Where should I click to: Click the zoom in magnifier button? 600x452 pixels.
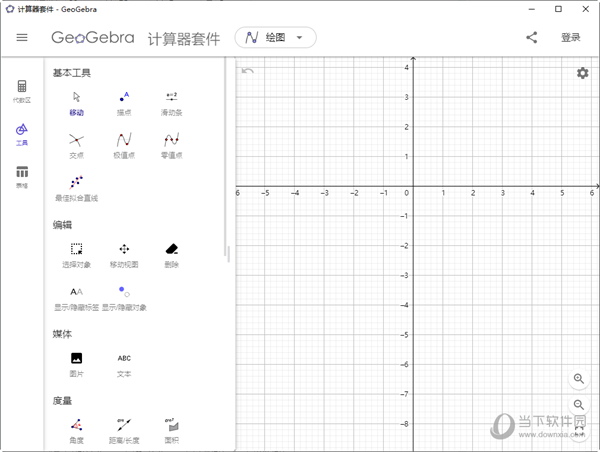point(579,379)
